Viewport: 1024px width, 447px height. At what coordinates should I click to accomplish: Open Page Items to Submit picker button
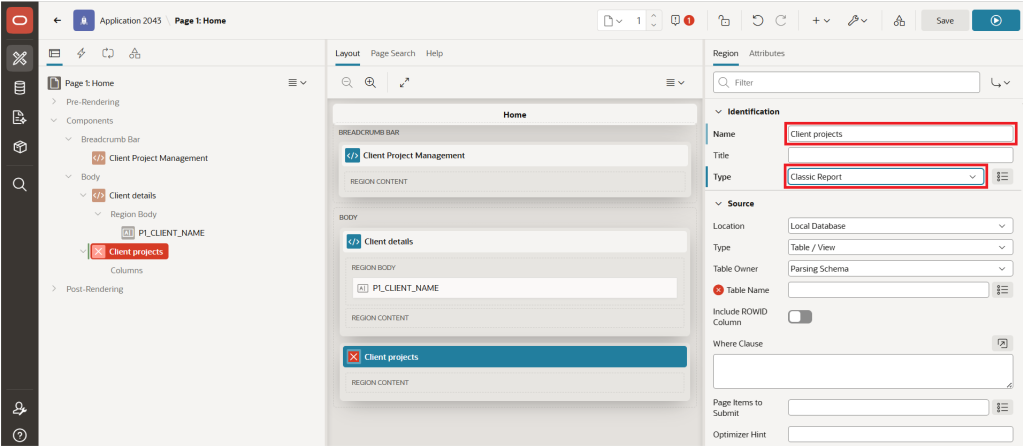(x=1002, y=408)
